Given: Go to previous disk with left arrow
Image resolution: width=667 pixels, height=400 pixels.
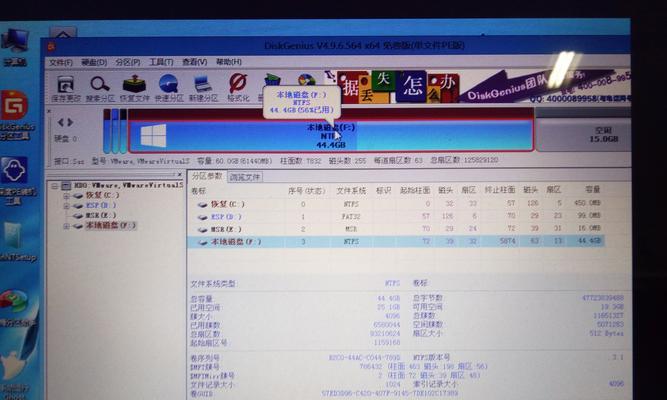Looking at the screenshot, I should point(61,123).
